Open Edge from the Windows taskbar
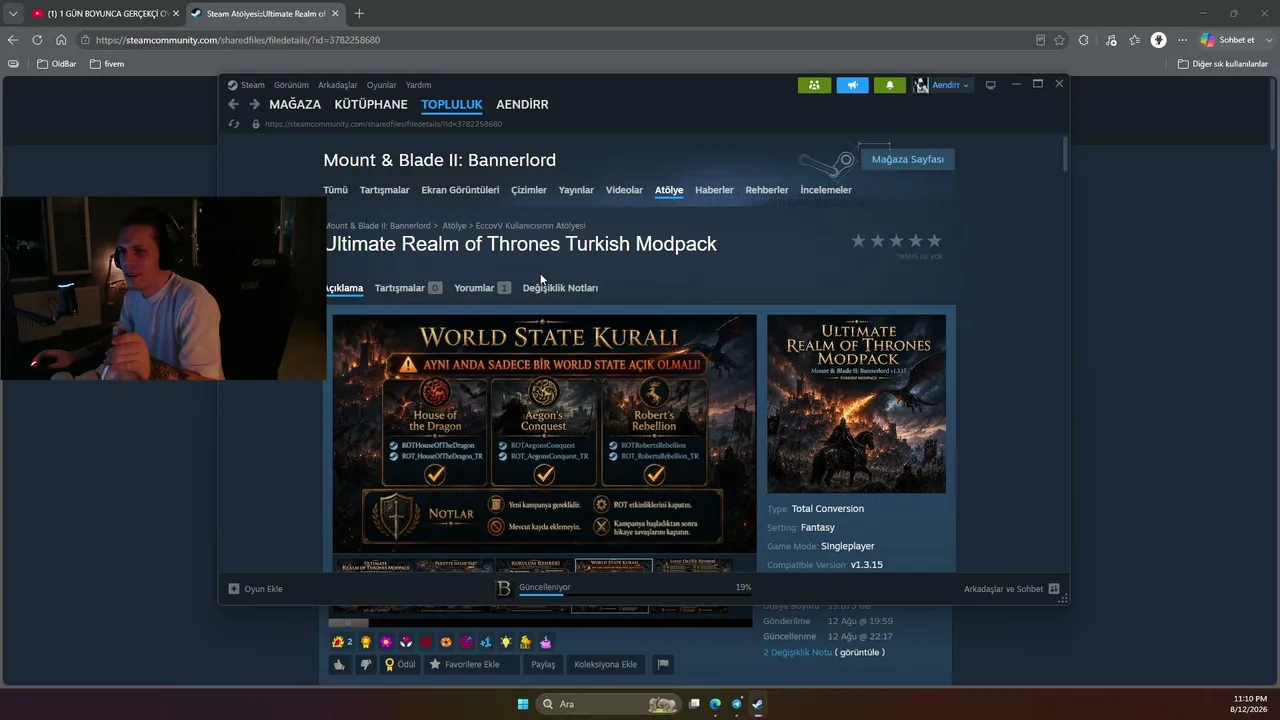Image resolution: width=1280 pixels, height=720 pixels. coord(715,704)
